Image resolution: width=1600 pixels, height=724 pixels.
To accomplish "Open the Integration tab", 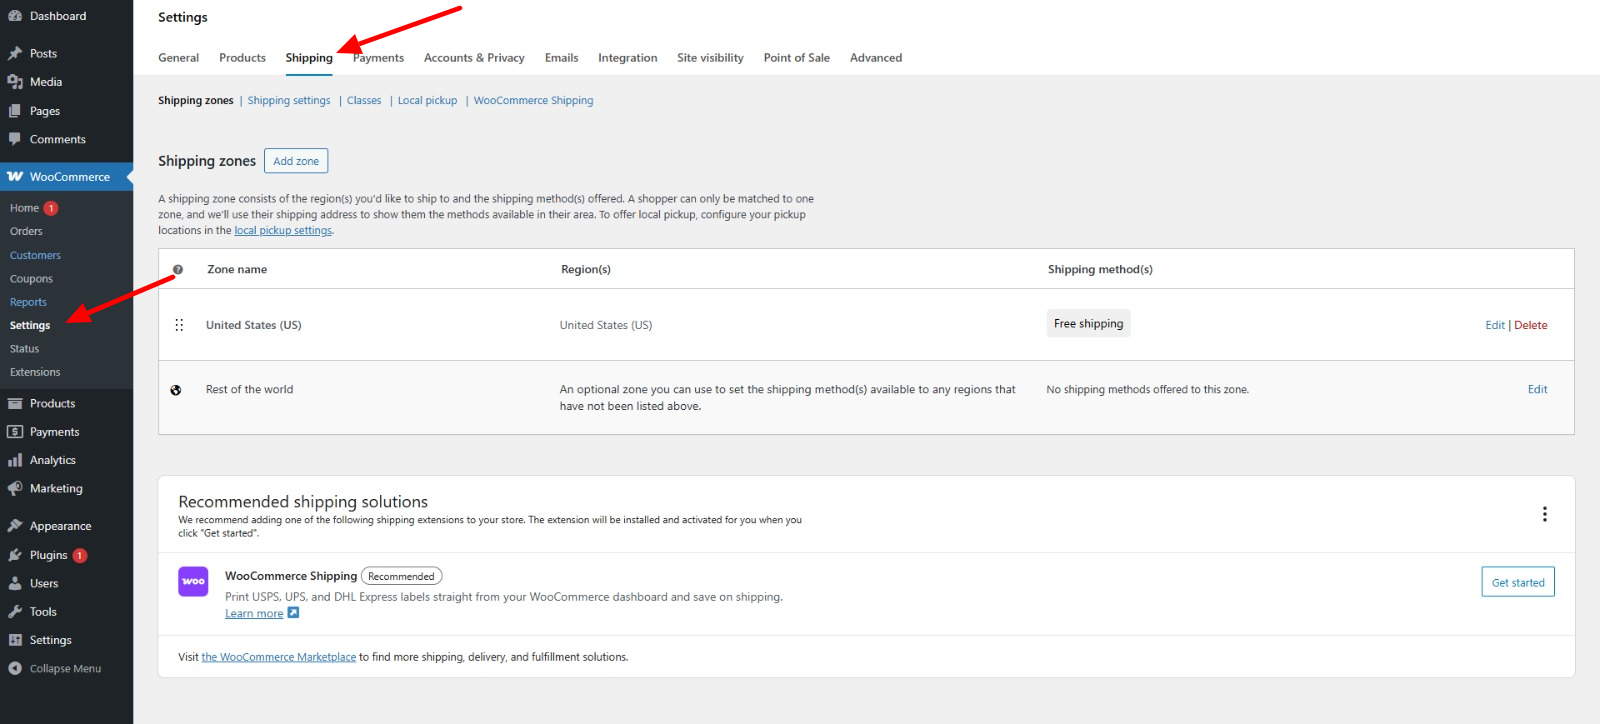I will click(x=627, y=58).
